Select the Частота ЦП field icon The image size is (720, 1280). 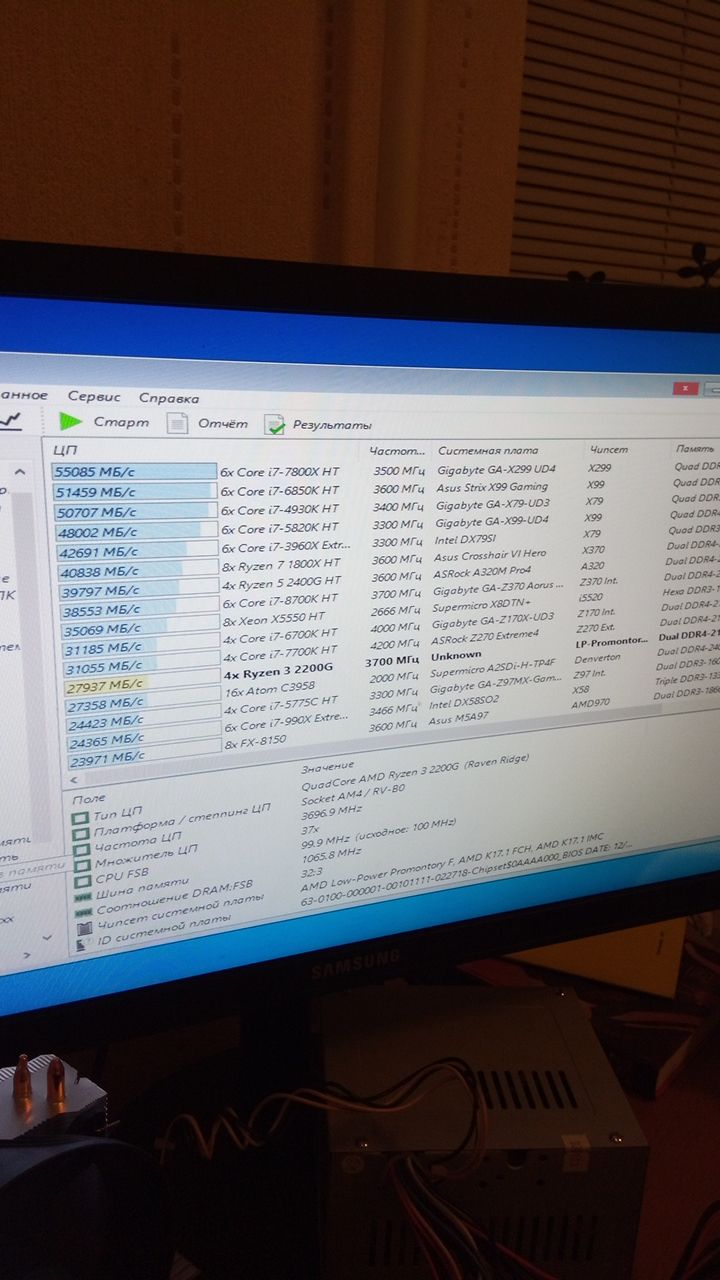[81, 848]
